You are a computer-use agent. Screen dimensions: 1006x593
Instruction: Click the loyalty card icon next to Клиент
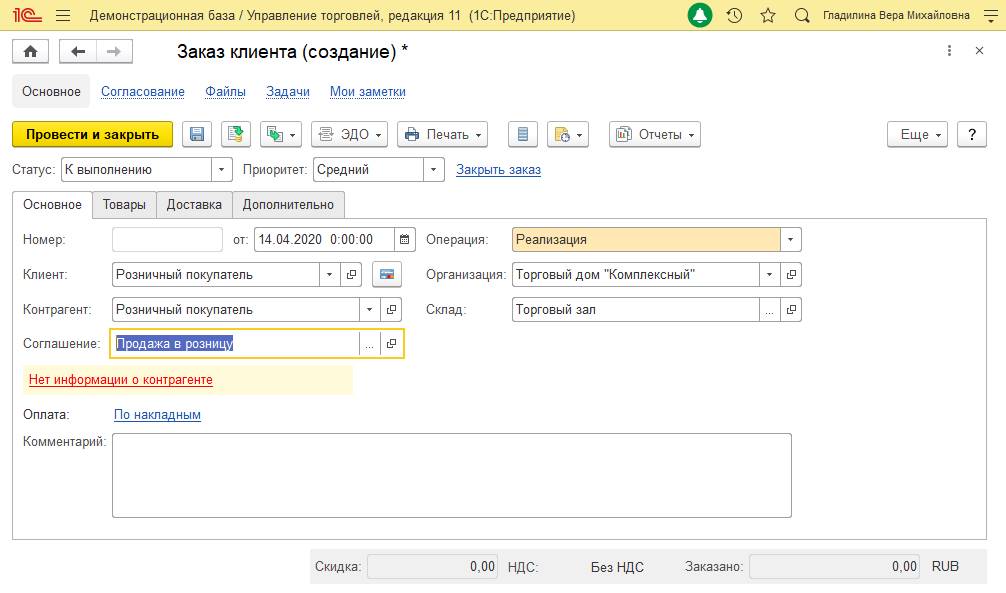(x=387, y=275)
